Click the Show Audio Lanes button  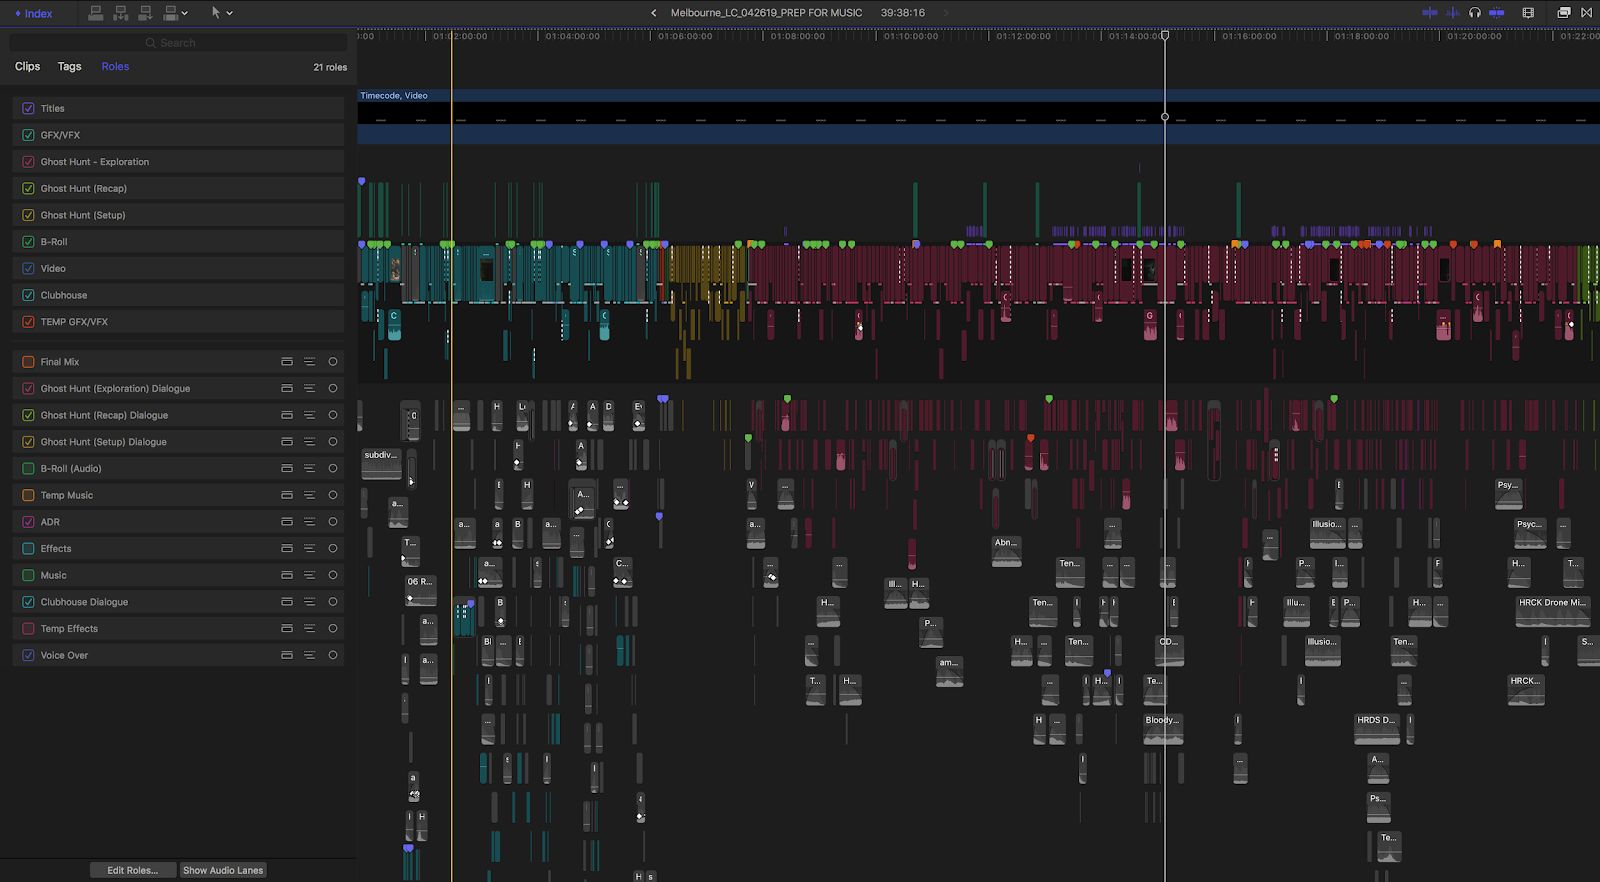223,870
